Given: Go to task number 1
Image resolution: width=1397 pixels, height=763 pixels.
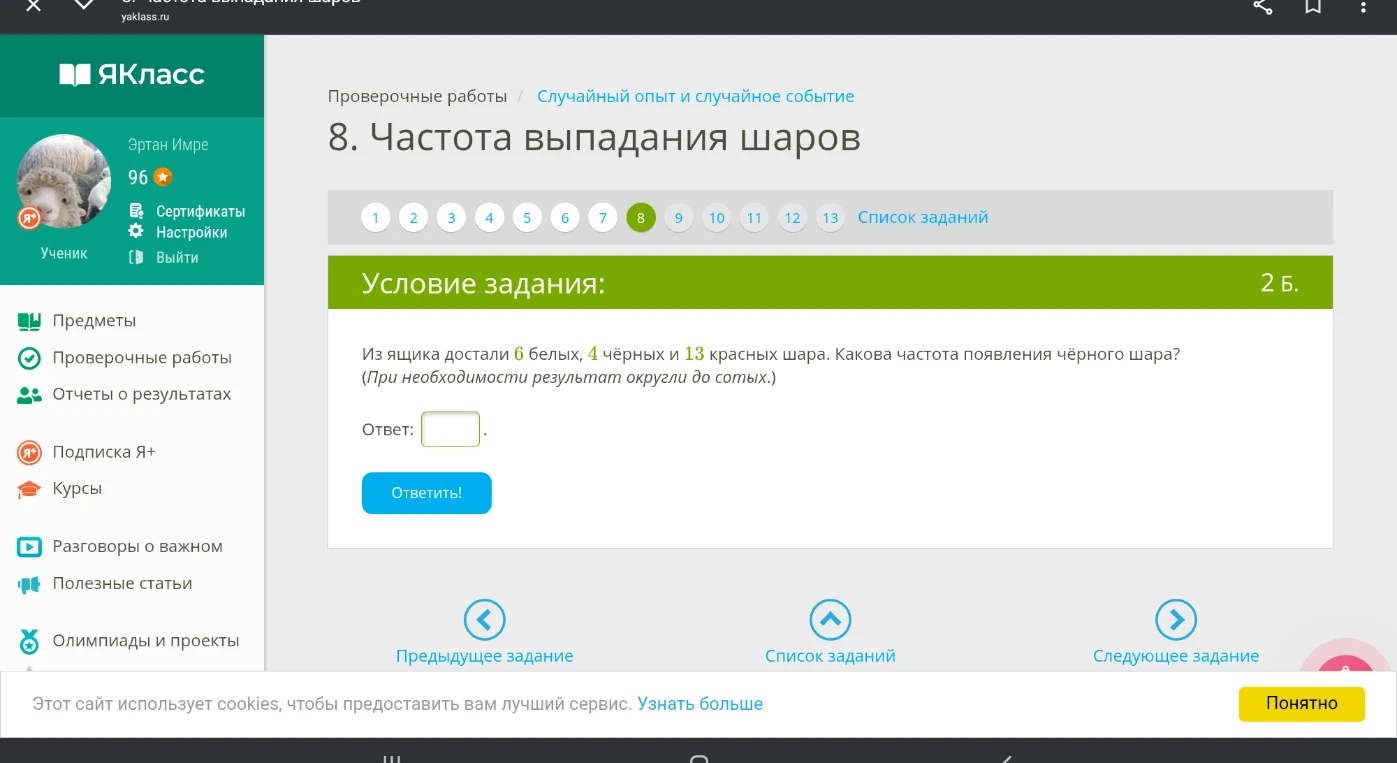Looking at the screenshot, I should [375, 217].
